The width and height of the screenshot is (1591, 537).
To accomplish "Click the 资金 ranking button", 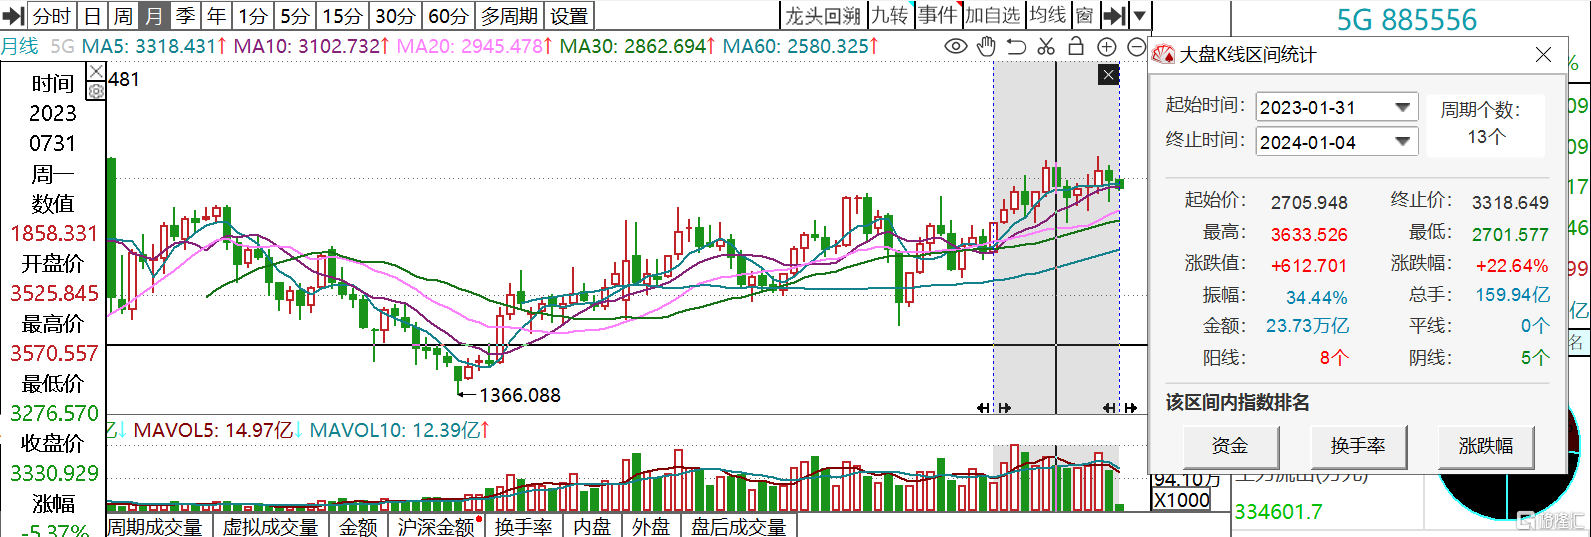I will [1230, 446].
